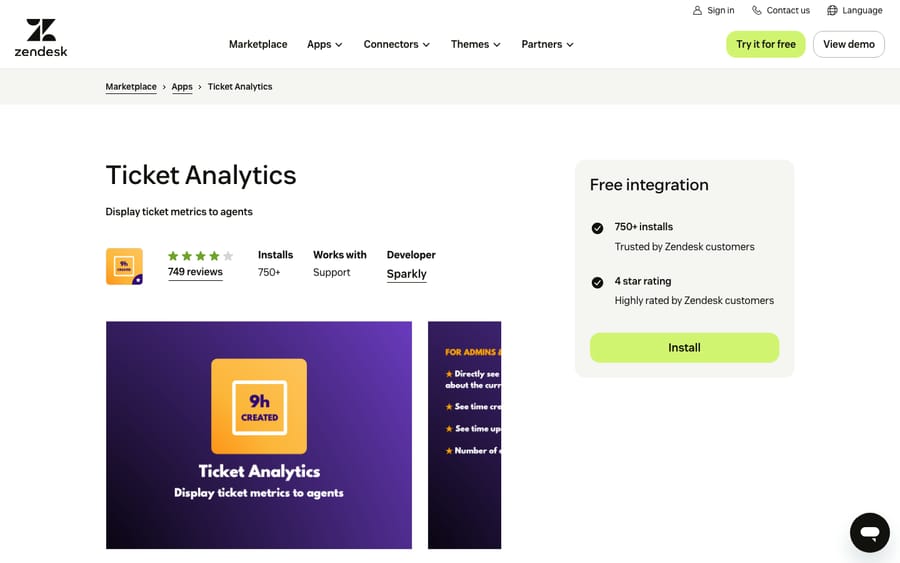Open the Marketplace nav item

tap(258, 44)
